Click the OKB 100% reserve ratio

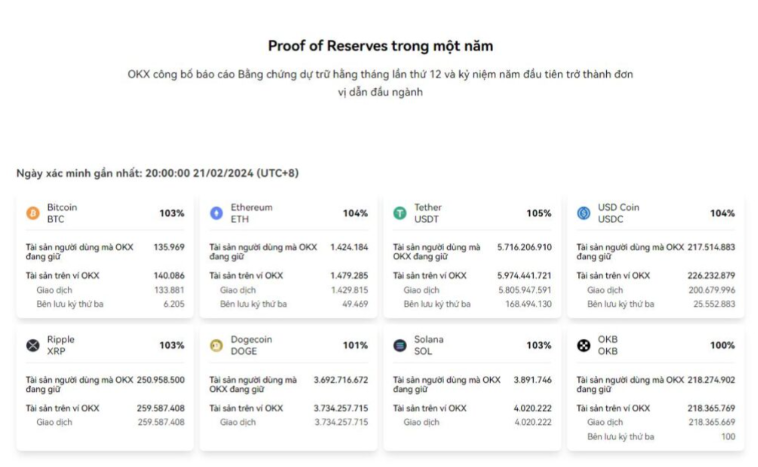722,345
